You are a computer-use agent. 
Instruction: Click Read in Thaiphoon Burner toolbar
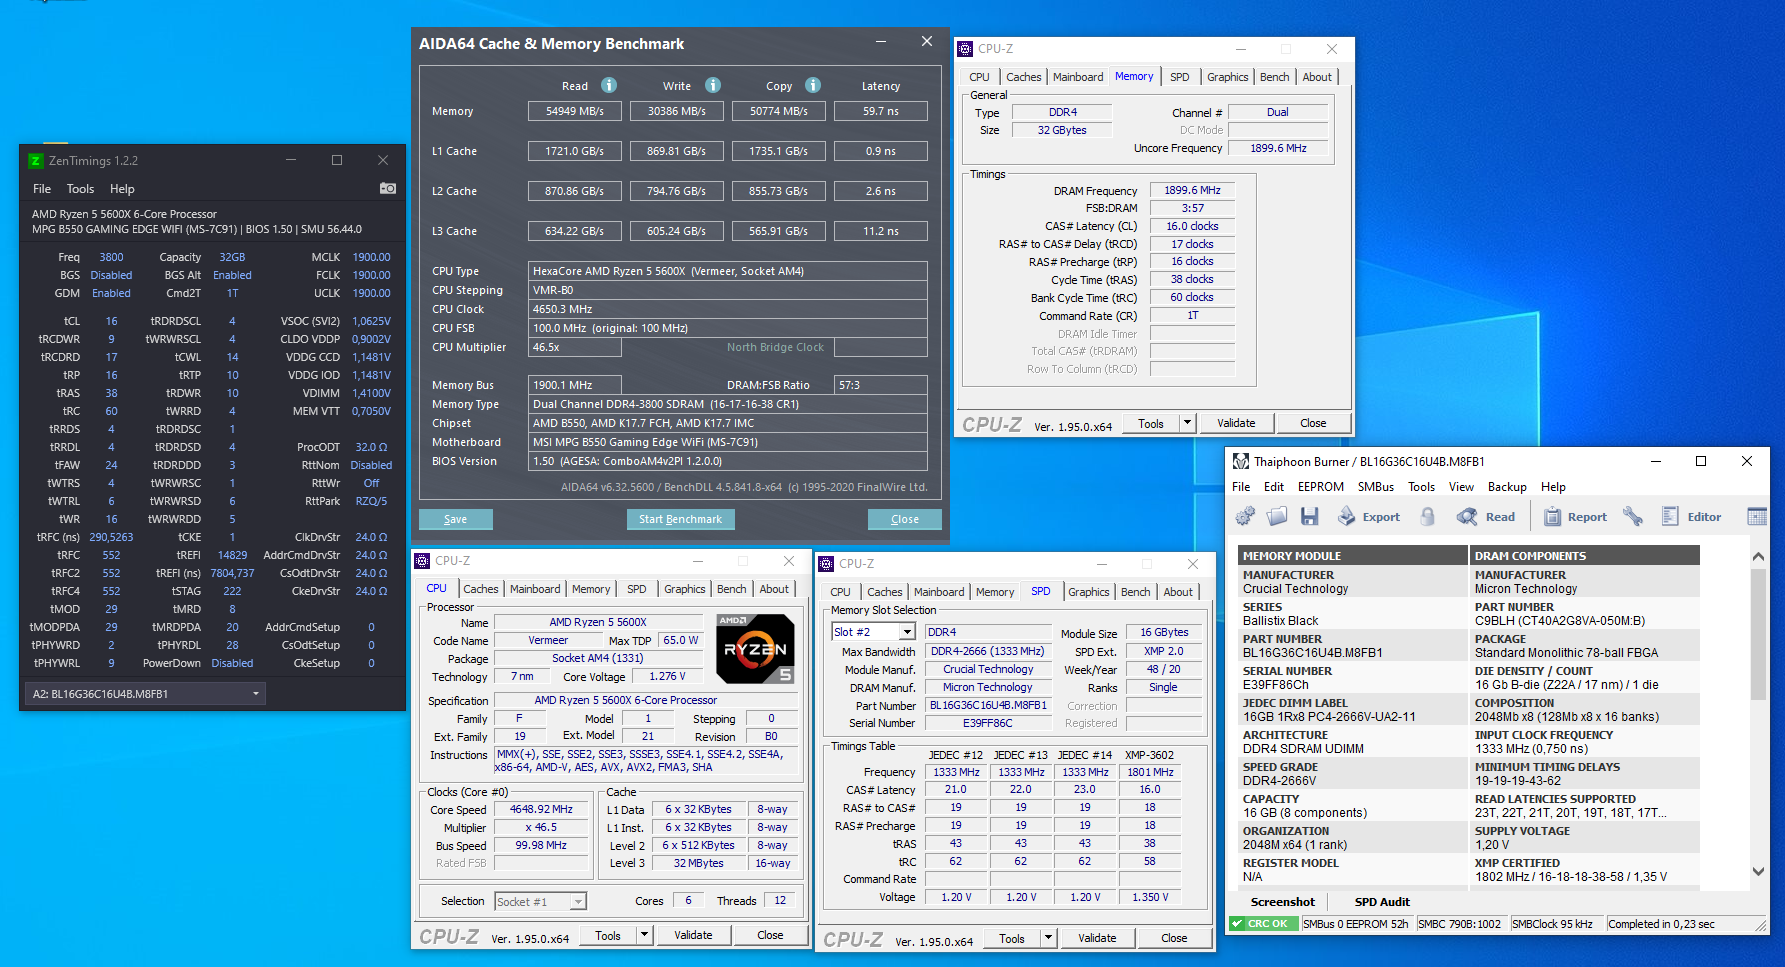pos(1486,517)
